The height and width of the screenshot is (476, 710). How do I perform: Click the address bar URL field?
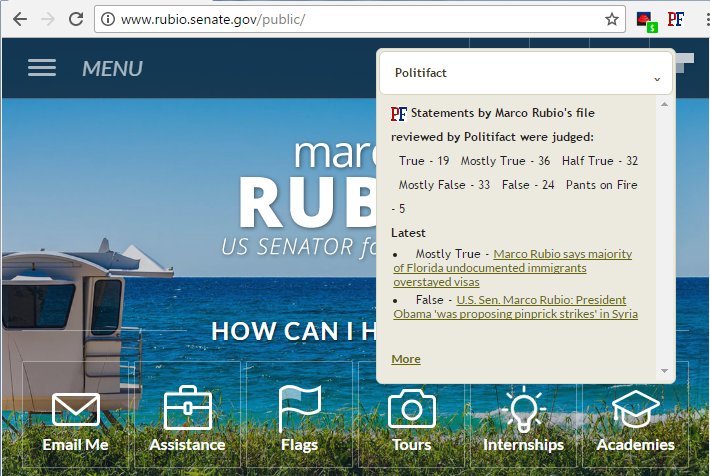[x=360, y=19]
